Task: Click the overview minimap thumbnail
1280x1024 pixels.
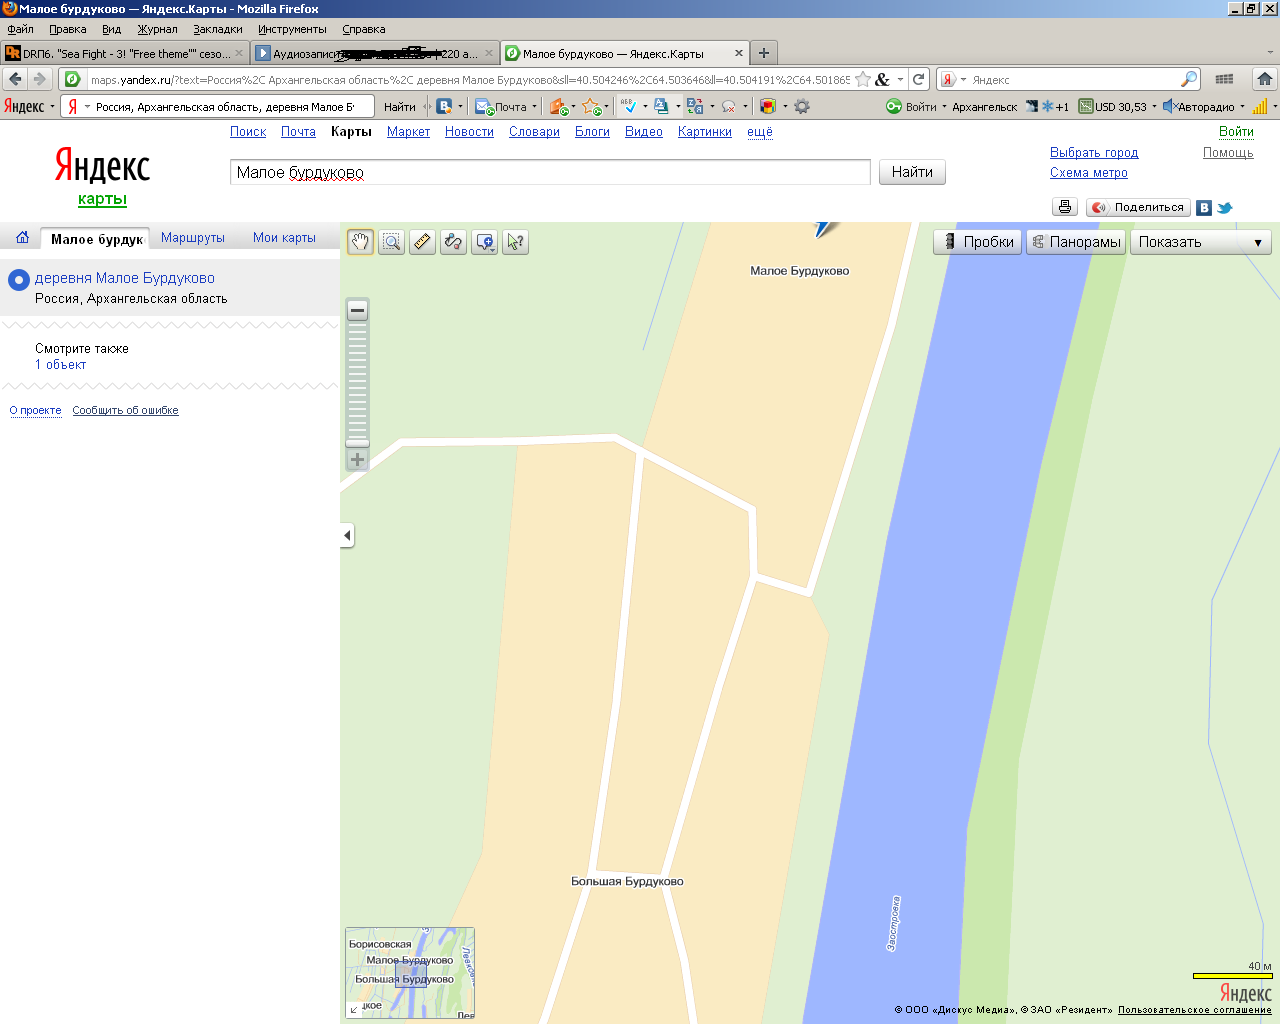Action: [410, 973]
